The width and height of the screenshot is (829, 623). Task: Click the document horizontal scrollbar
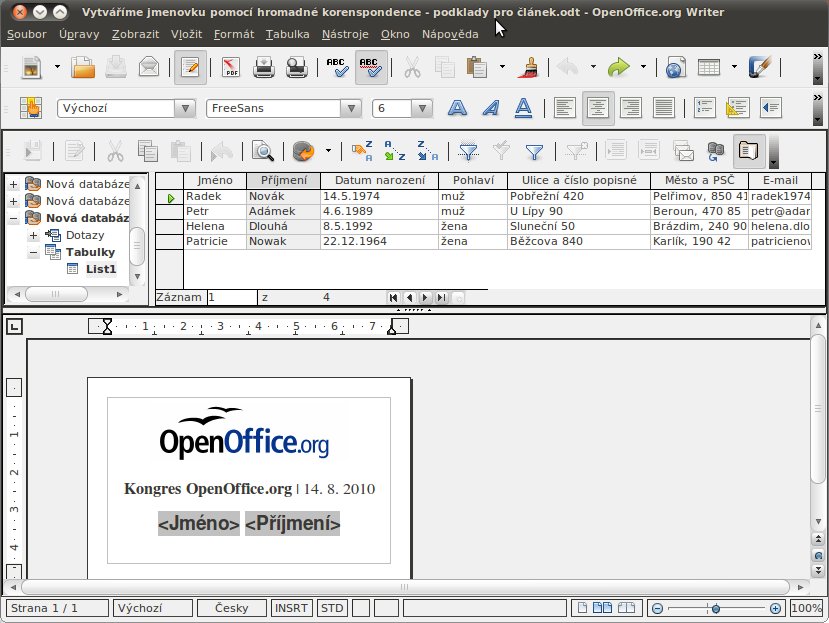click(x=406, y=587)
